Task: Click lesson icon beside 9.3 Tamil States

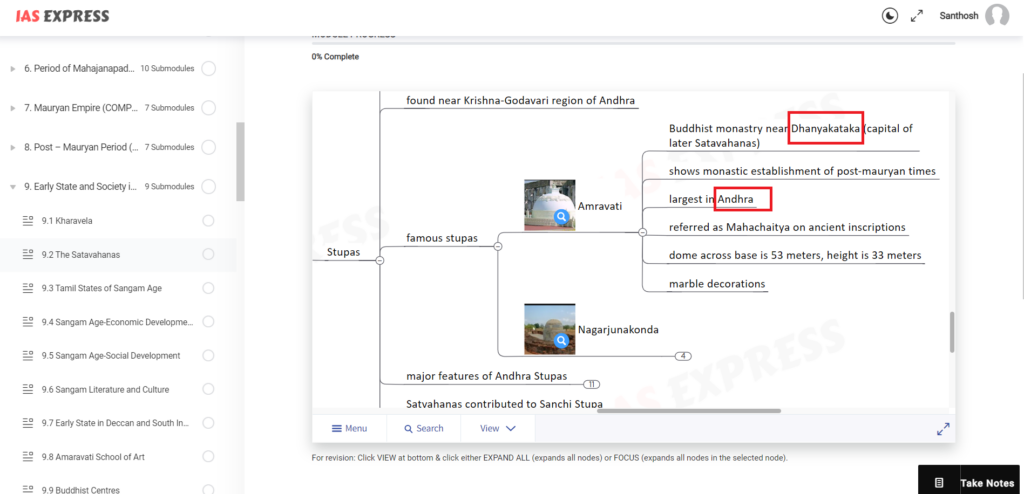Action: [27, 288]
